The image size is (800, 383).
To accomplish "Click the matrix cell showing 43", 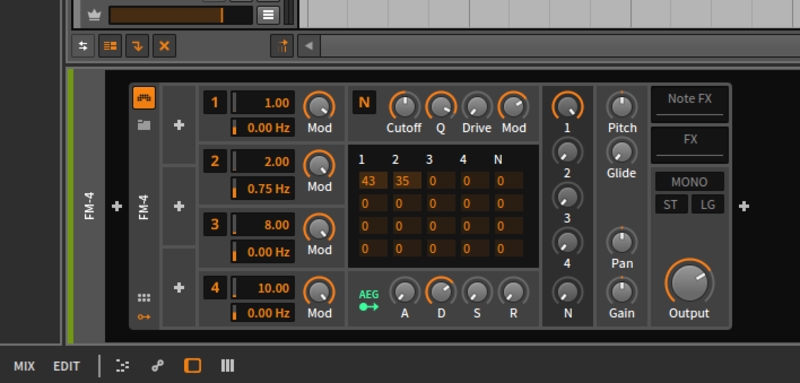I will point(373,181).
